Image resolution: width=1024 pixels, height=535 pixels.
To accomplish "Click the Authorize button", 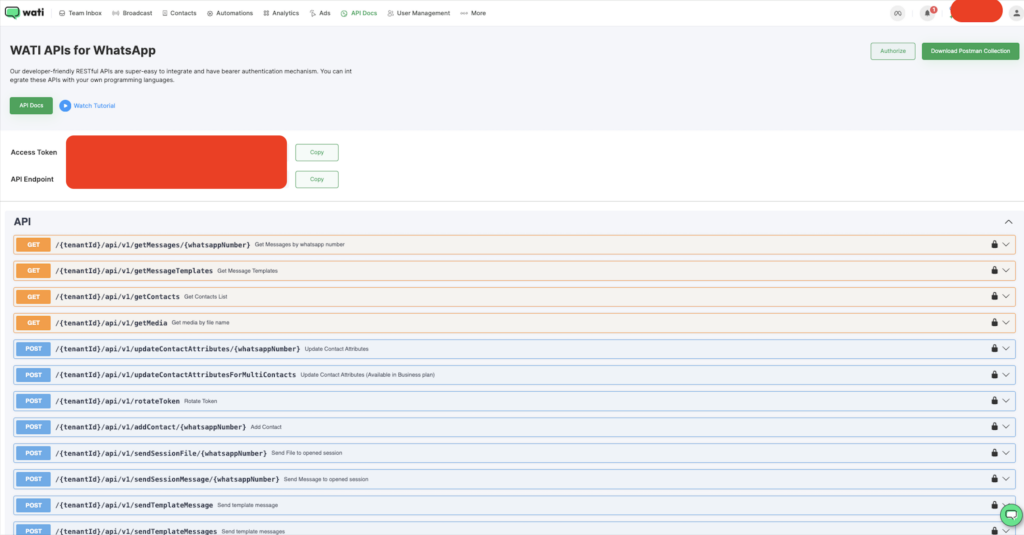I will pos(893,51).
